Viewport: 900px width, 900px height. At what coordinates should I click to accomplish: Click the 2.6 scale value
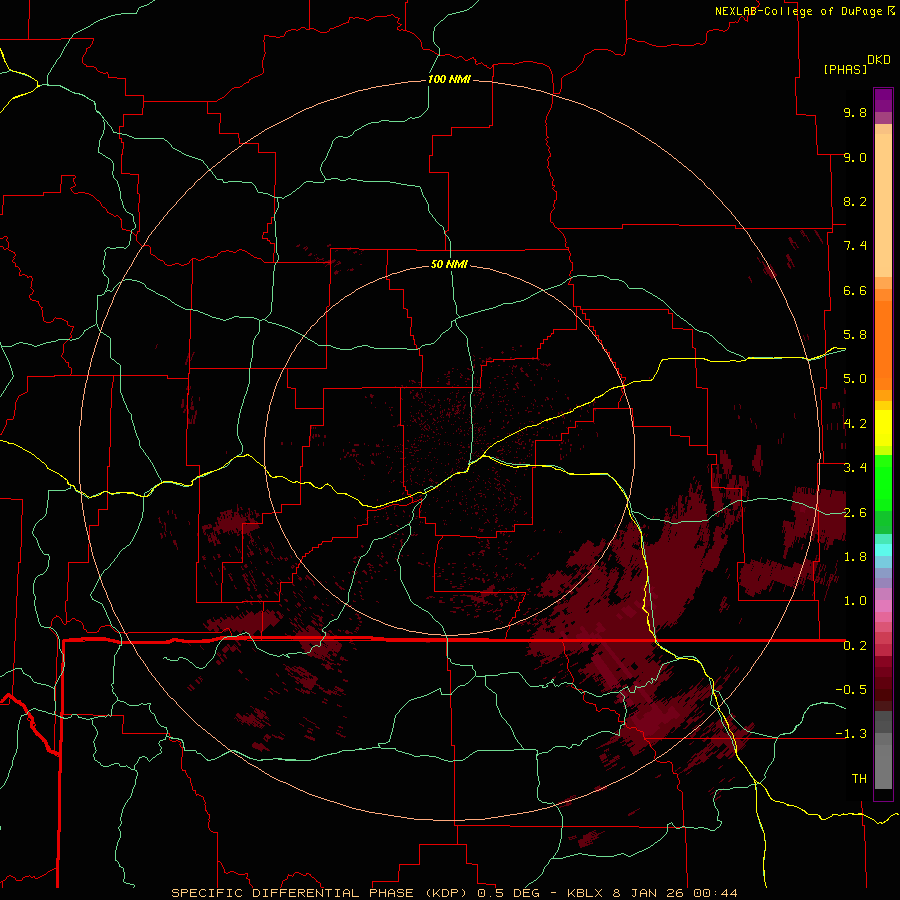[855, 513]
